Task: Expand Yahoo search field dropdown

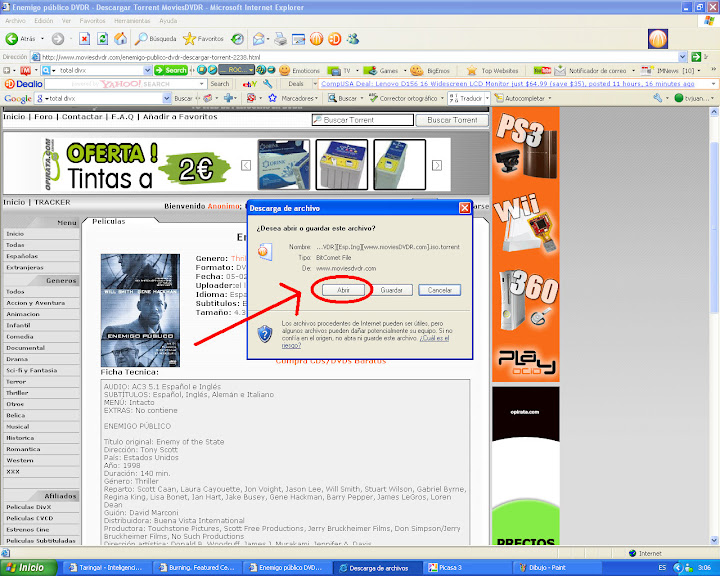Action: click(202, 84)
